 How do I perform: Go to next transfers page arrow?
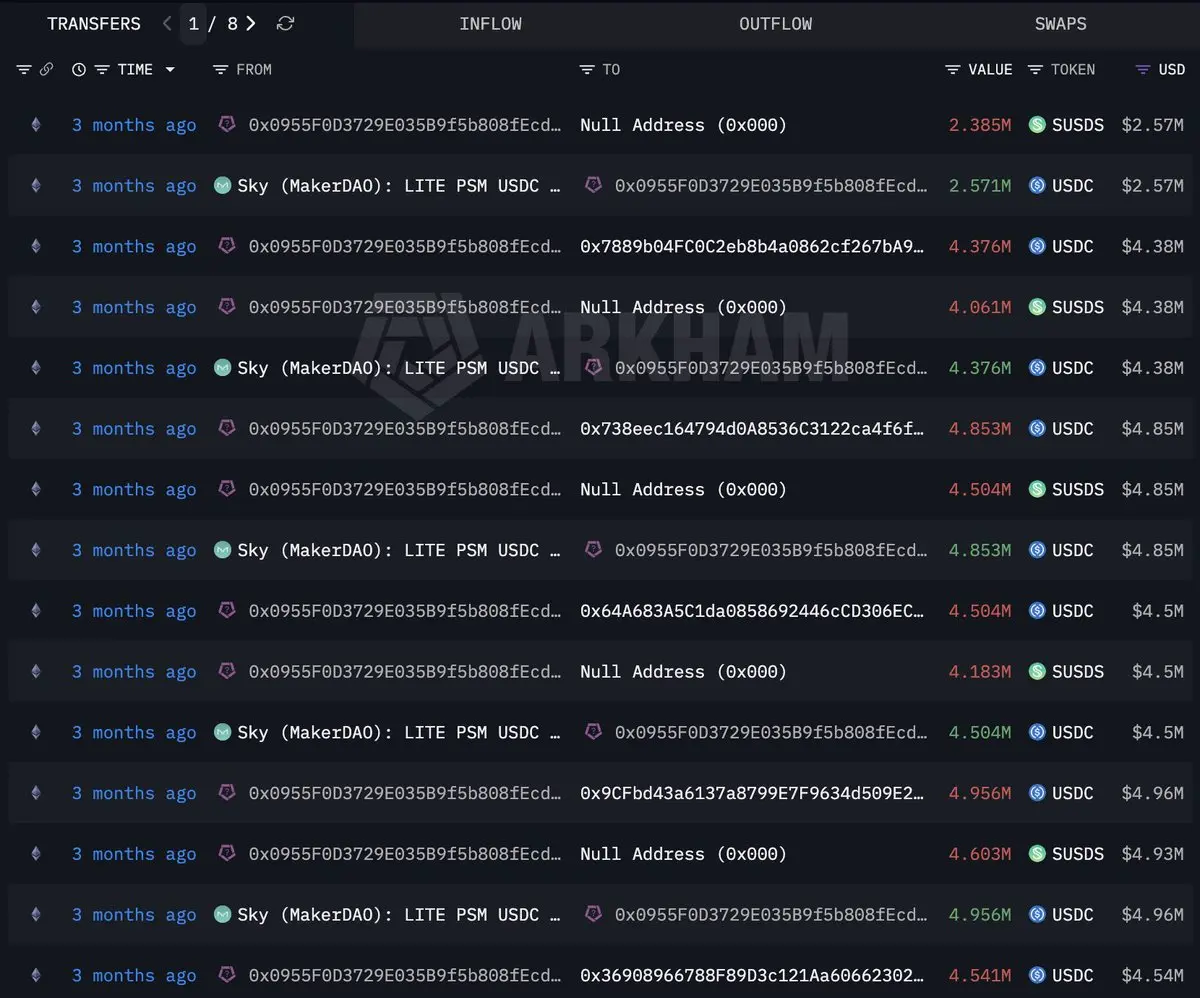(251, 23)
